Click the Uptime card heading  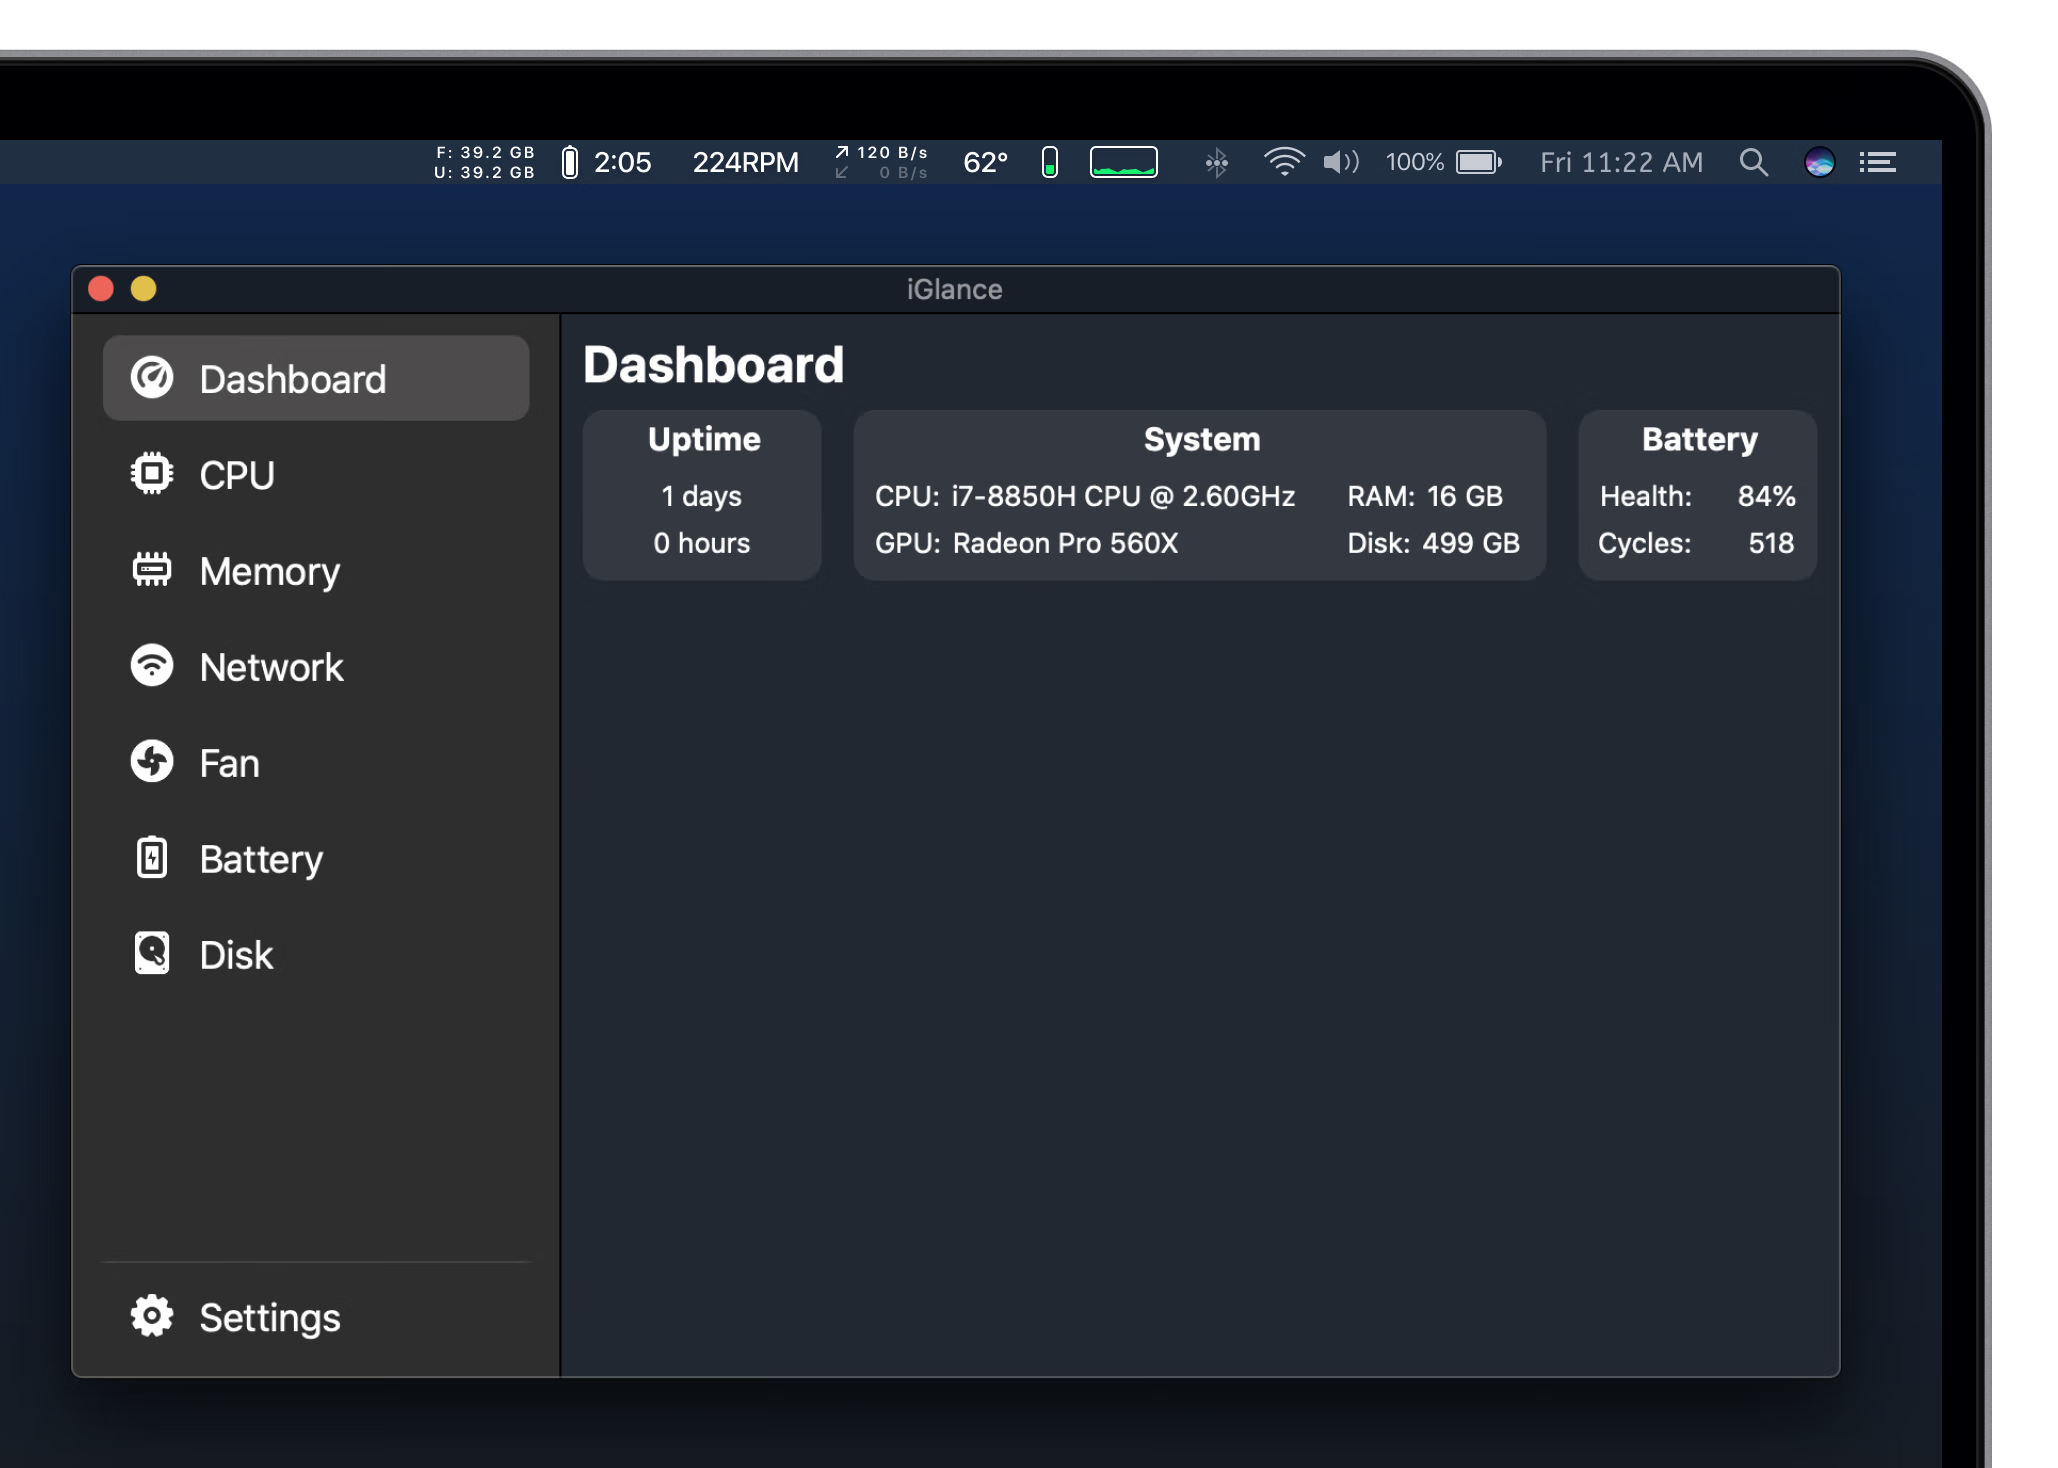[x=704, y=439]
